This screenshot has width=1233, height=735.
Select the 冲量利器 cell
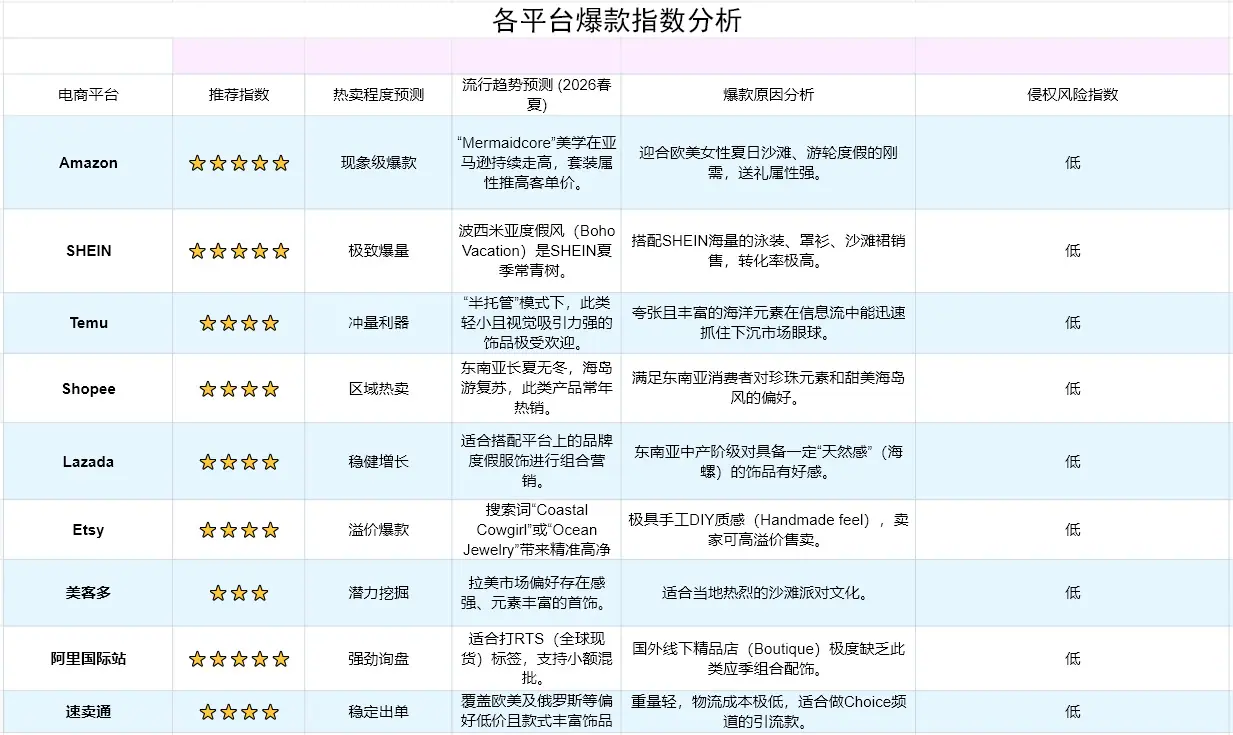click(378, 323)
